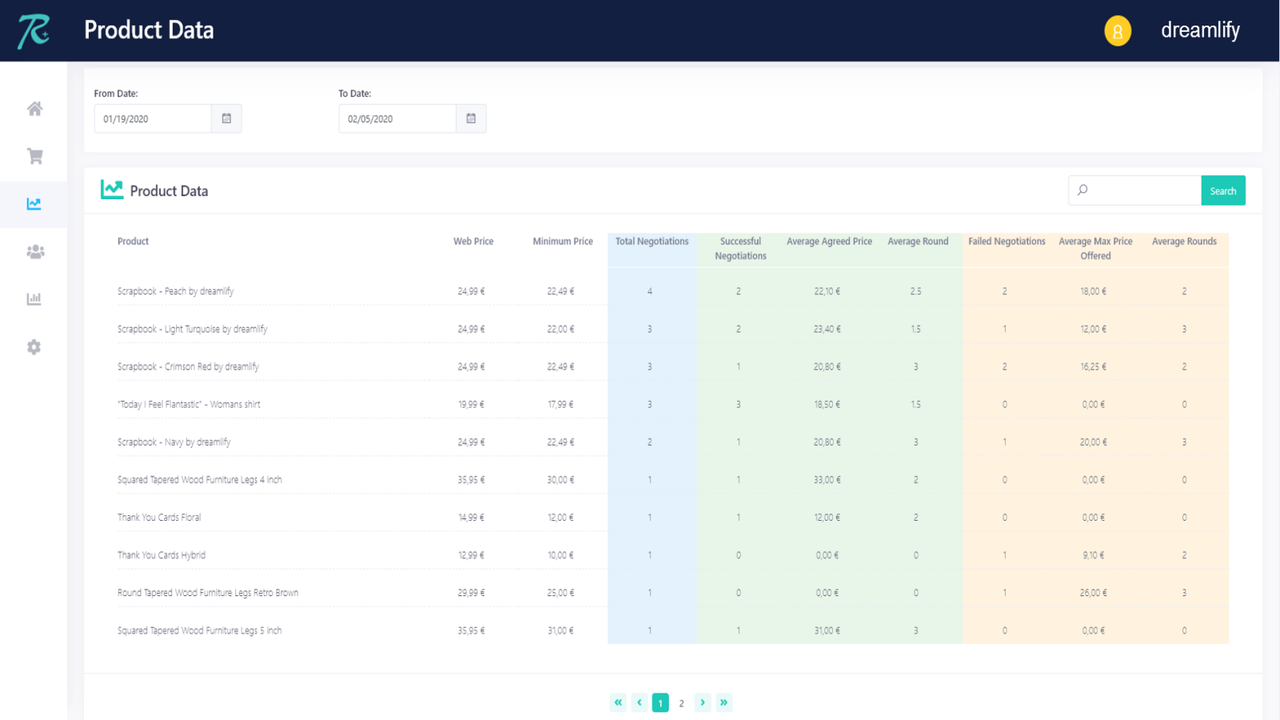
Task: Click inside the From Date field
Action: pos(150,118)
